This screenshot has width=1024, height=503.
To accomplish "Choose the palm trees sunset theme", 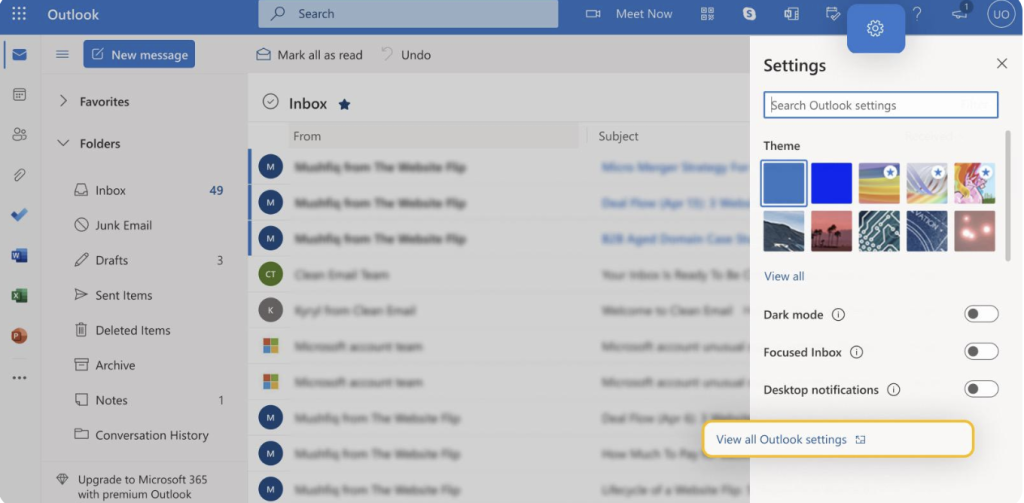I will (x=831, y=231).
